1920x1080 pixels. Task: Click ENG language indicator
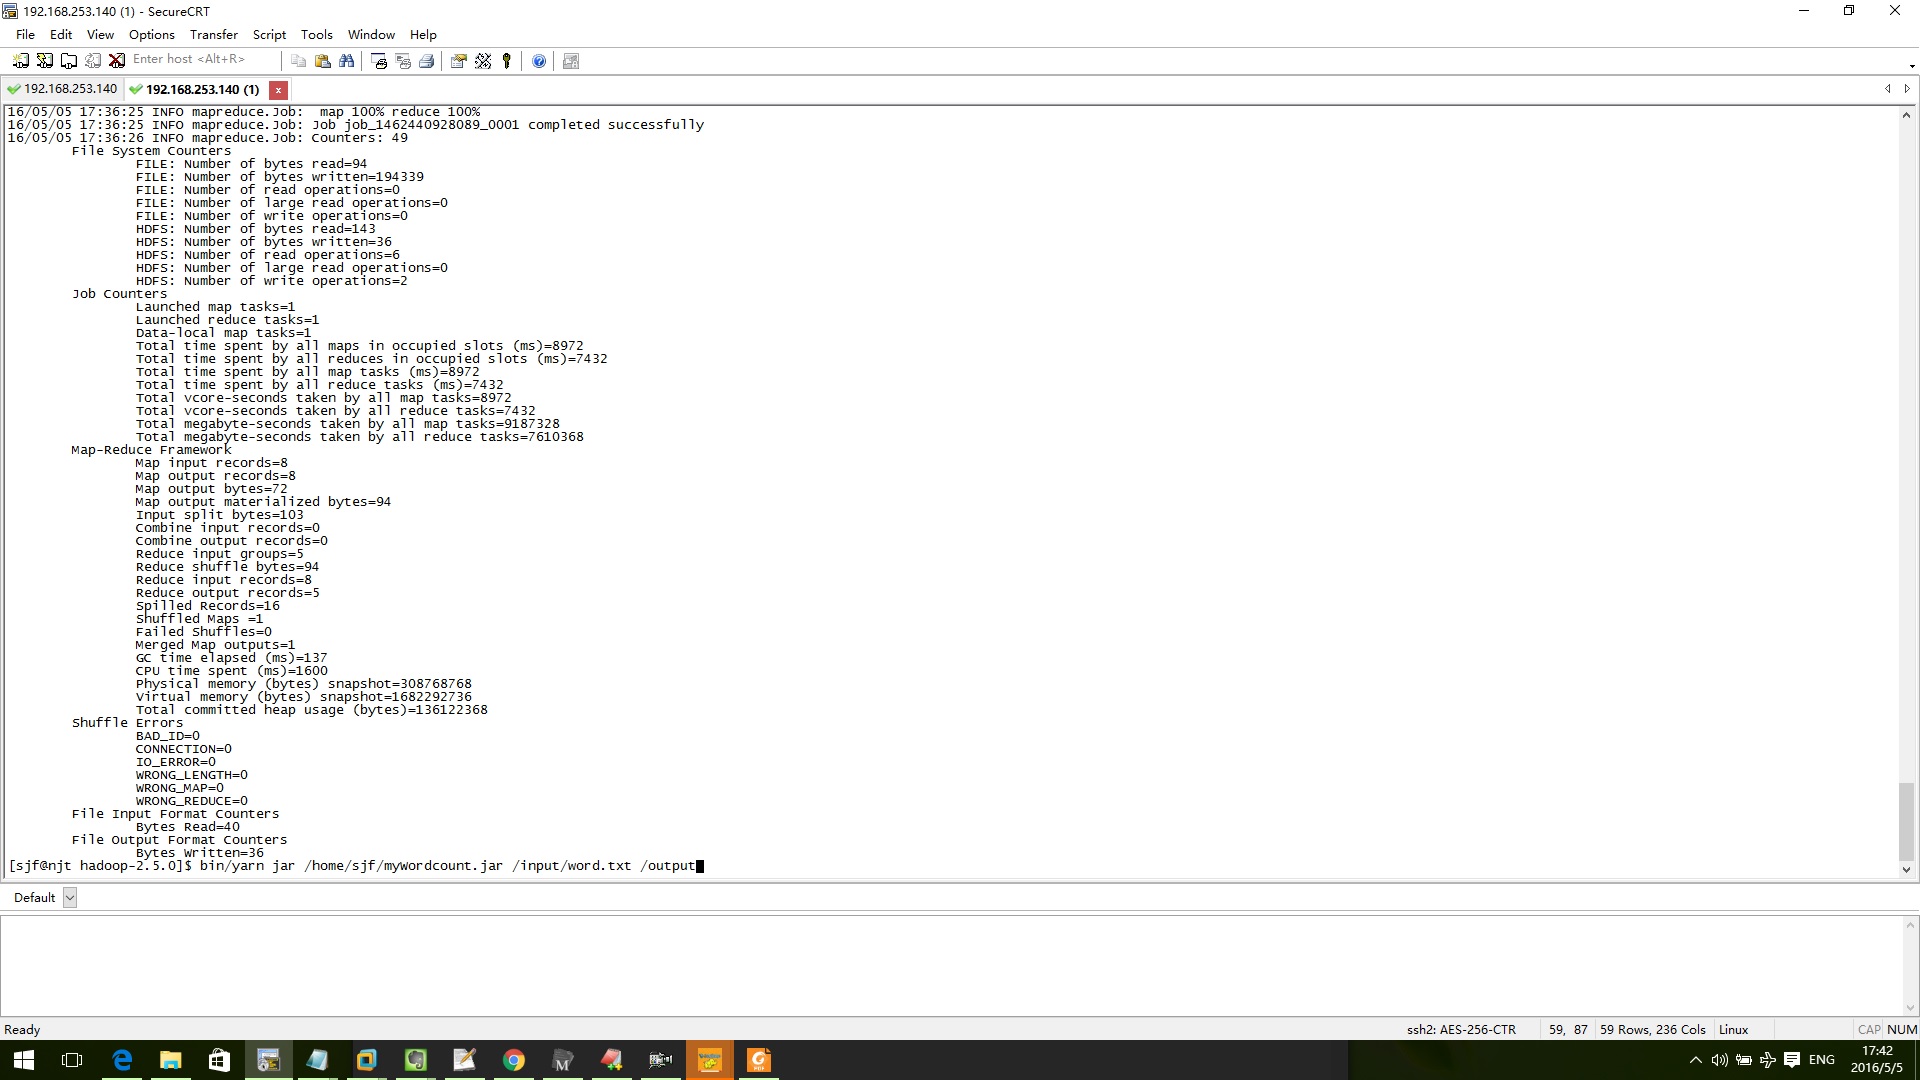[1822, 1060]
